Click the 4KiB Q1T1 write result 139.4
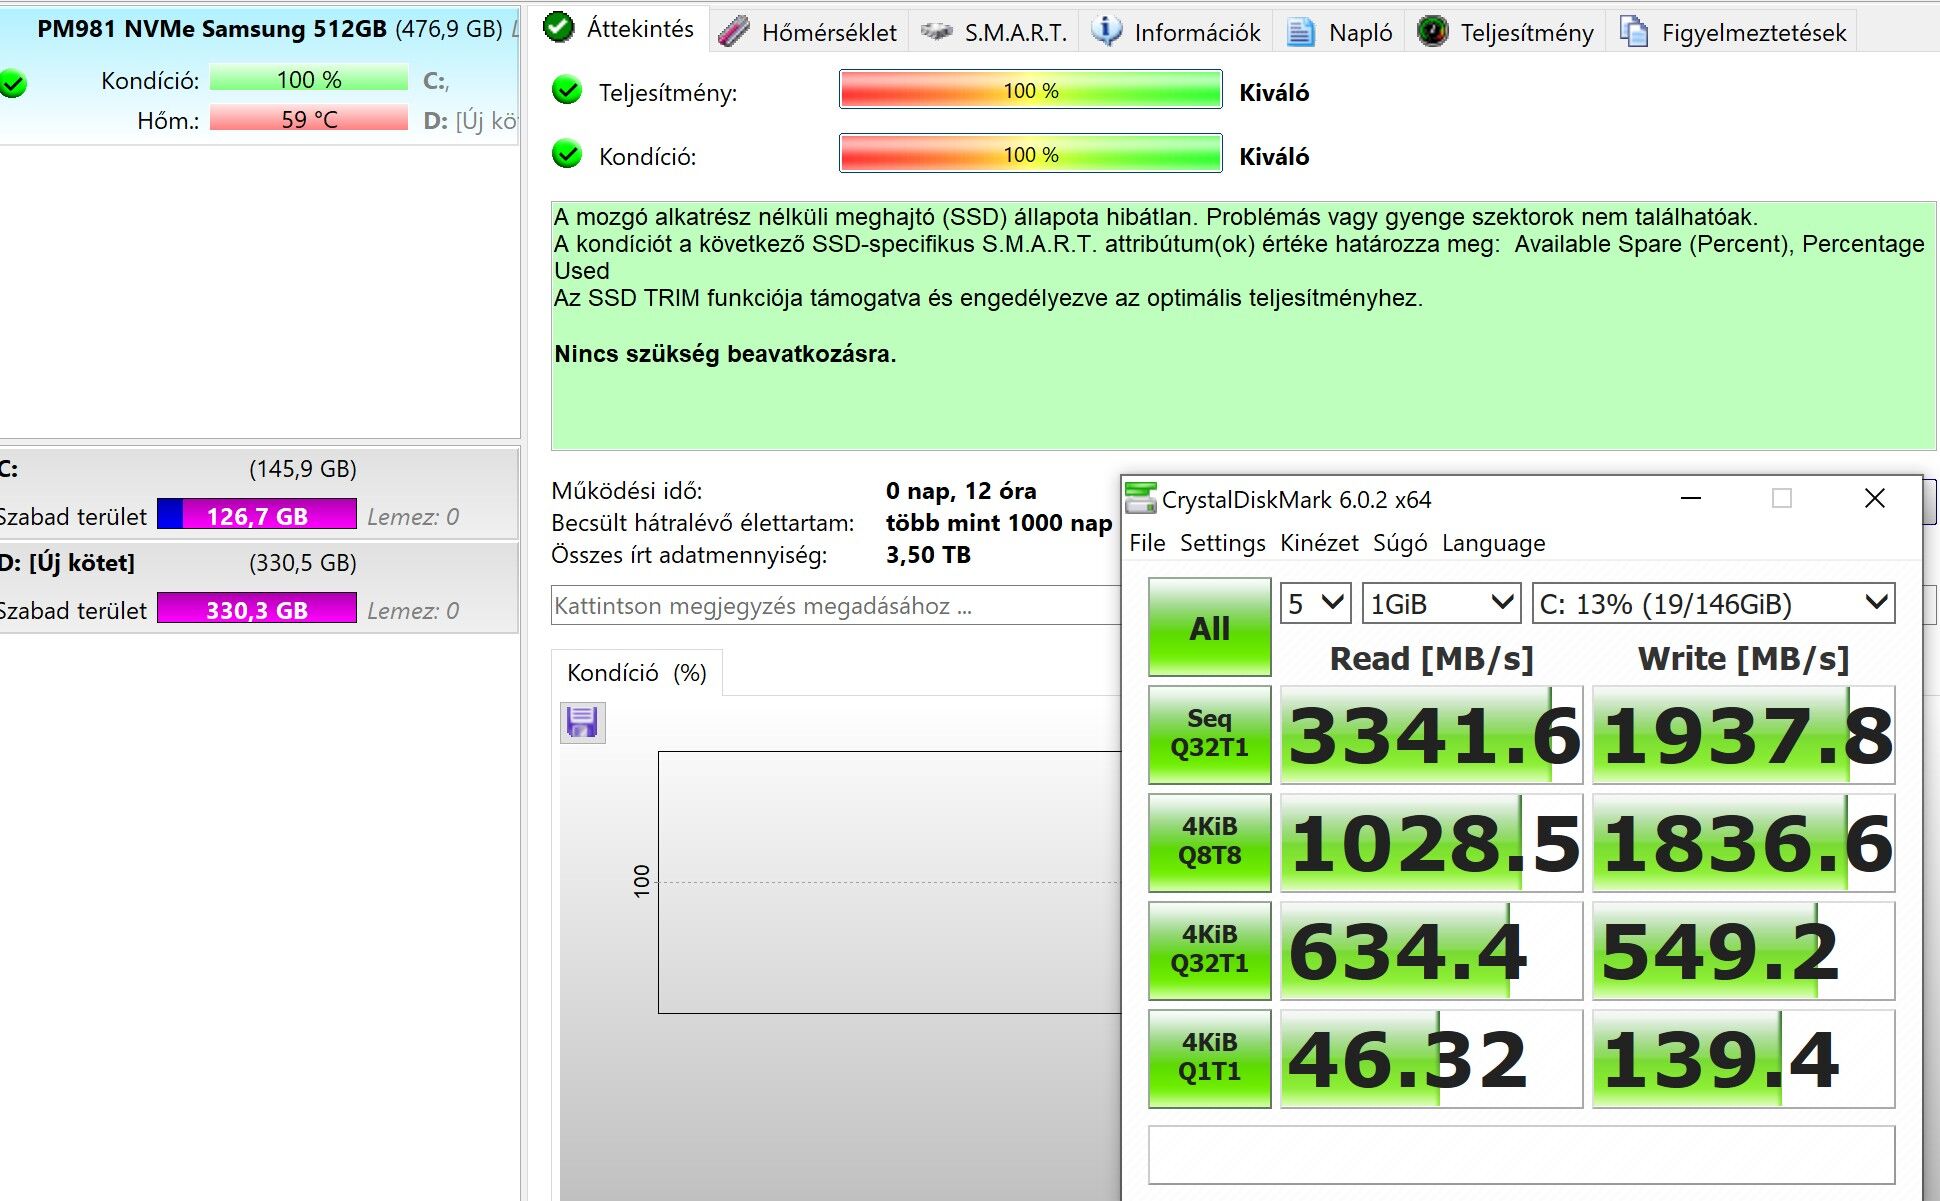Screen dimensions: 1940x1201 click(1743, 1058)
